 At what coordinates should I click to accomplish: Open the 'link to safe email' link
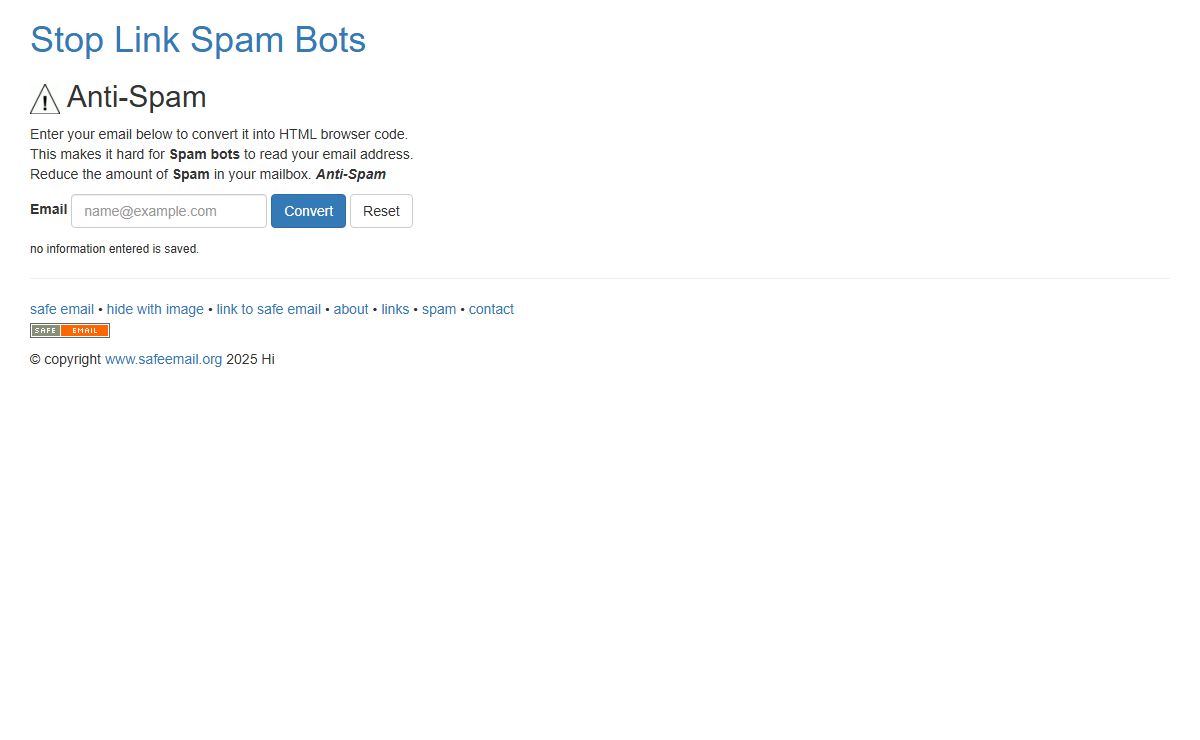click(269, 309)
